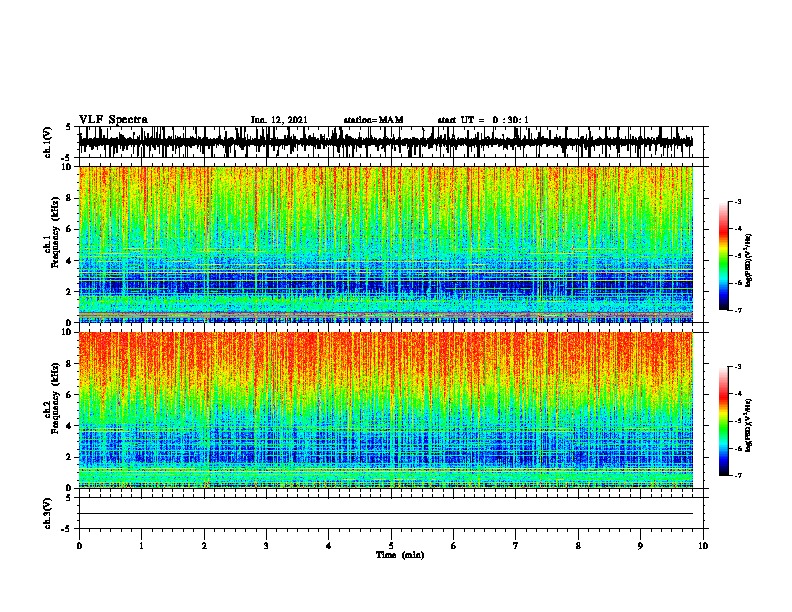This screenshot has width=792, height=612.
Task: Click the ch.1 colorbar log(PSD) unit label
Action: (749, 260)
